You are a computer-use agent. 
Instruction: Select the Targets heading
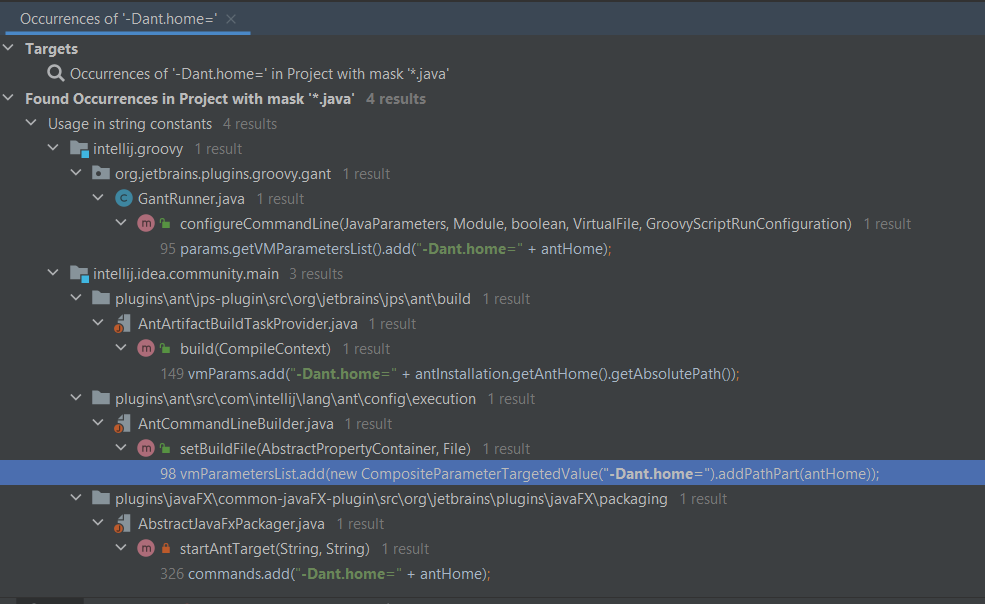tap(52, 48)
